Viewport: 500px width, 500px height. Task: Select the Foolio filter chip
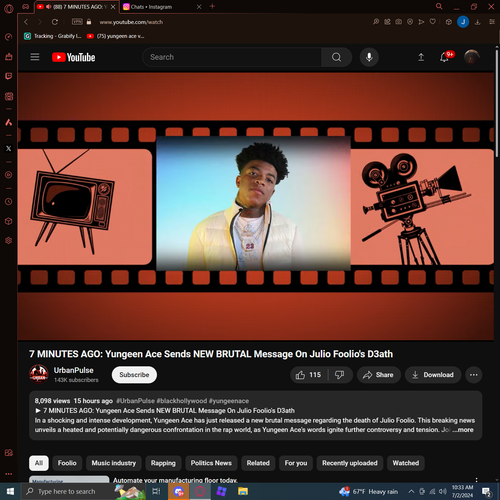click(67, 463)
